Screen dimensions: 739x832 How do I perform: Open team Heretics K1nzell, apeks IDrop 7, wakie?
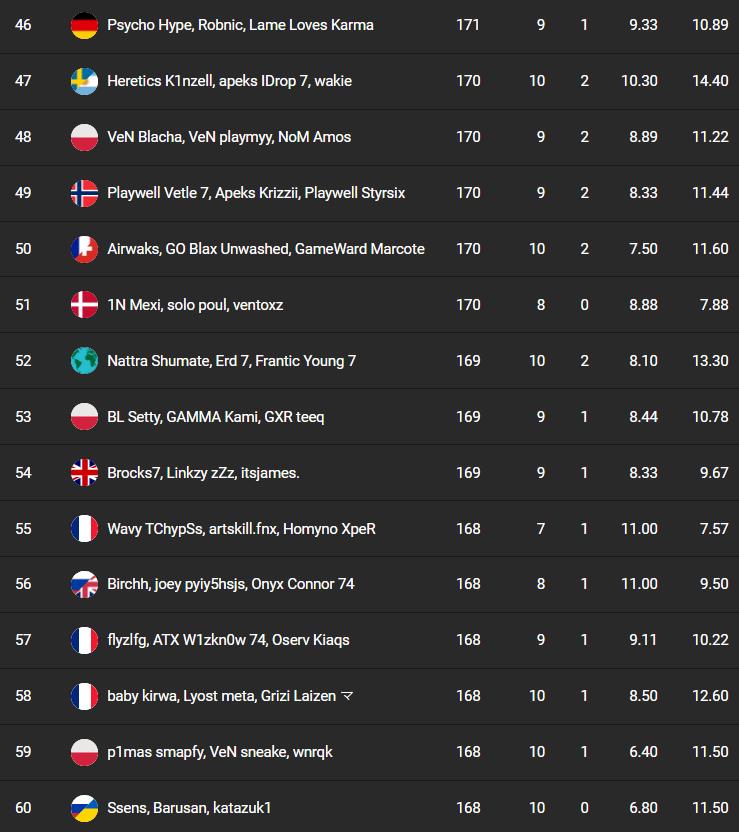coord(229,81)
